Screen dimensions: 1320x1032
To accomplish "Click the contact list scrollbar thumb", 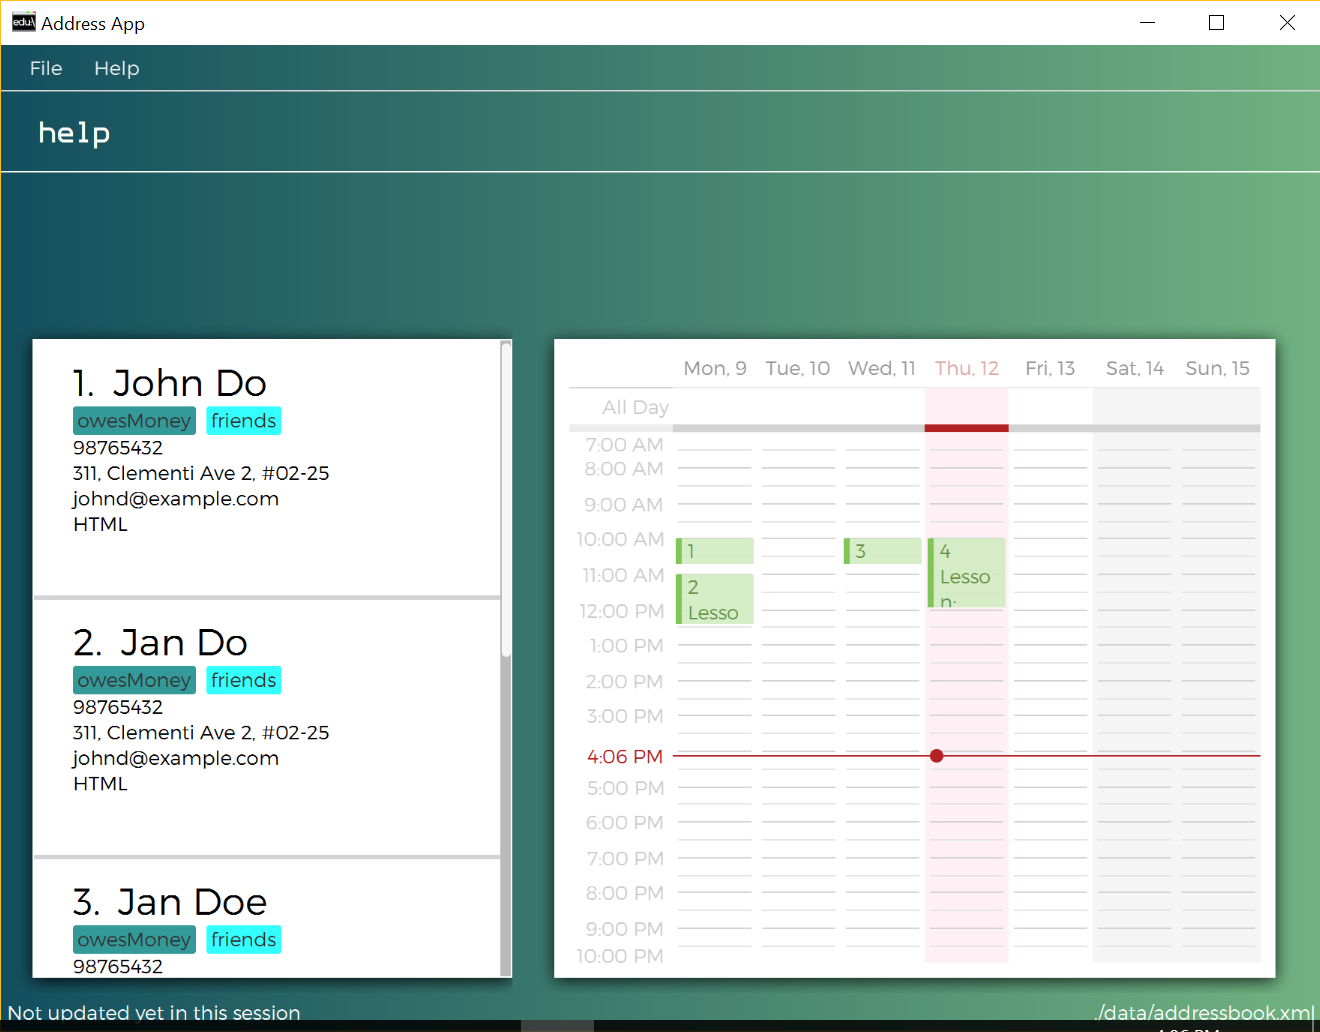I will [506, 499].
